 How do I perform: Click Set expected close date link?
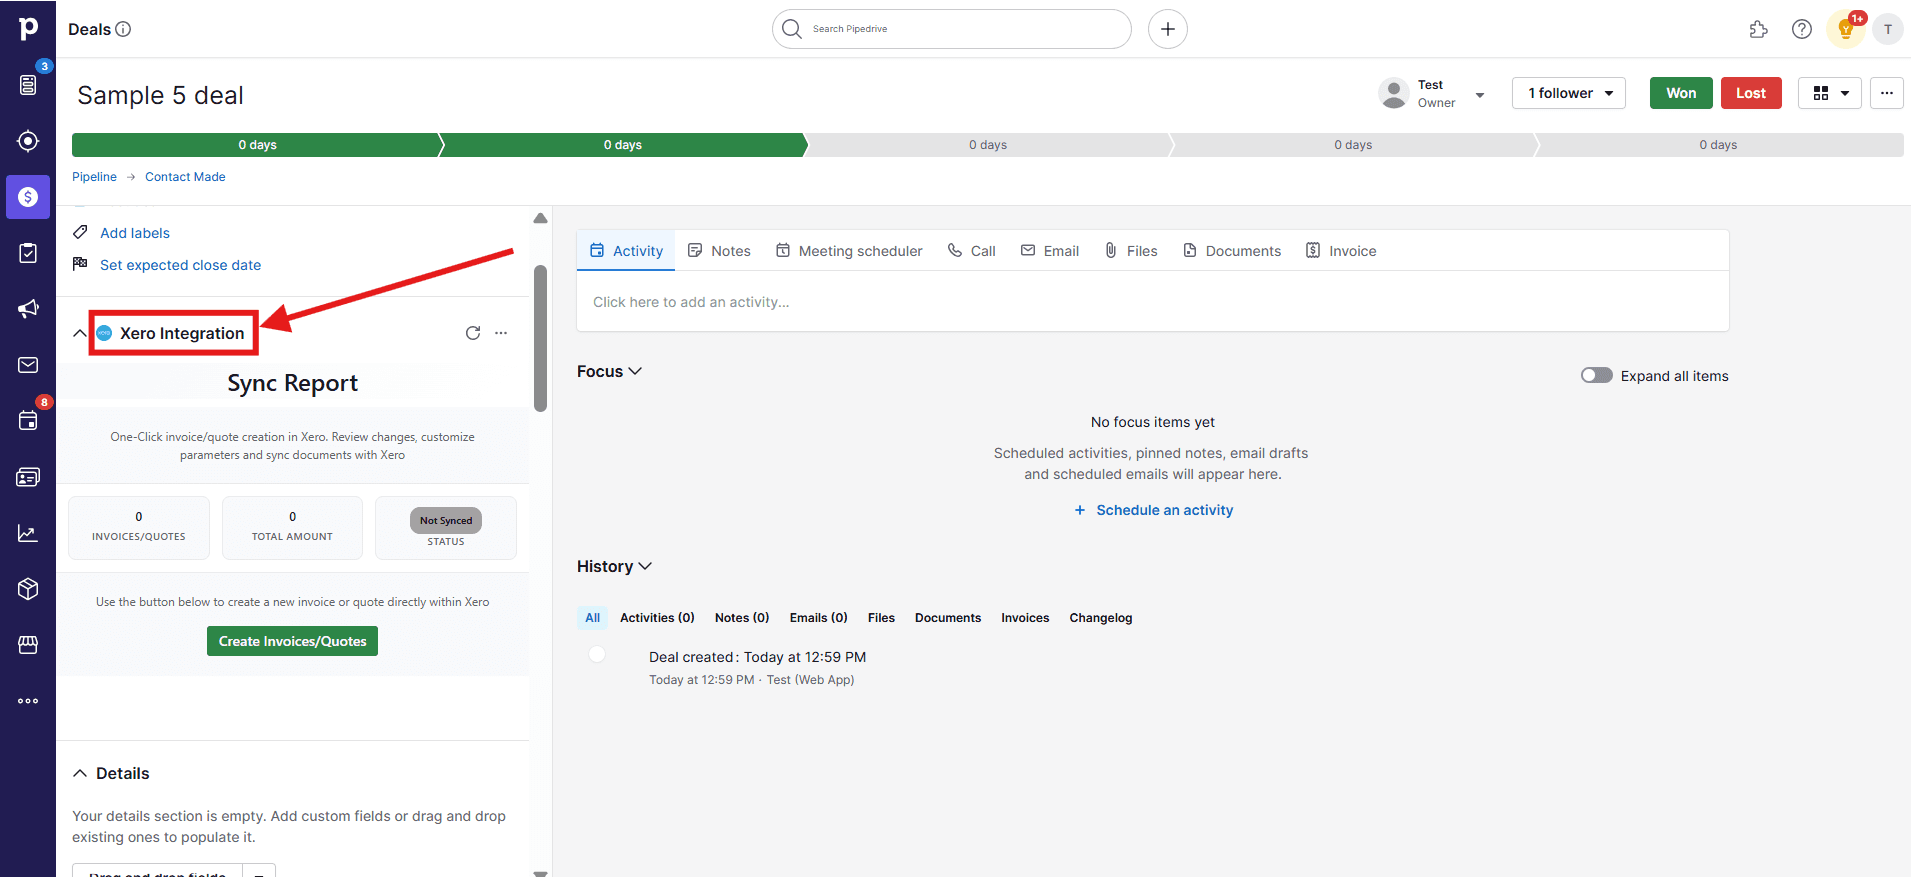[x=180, y=265]
